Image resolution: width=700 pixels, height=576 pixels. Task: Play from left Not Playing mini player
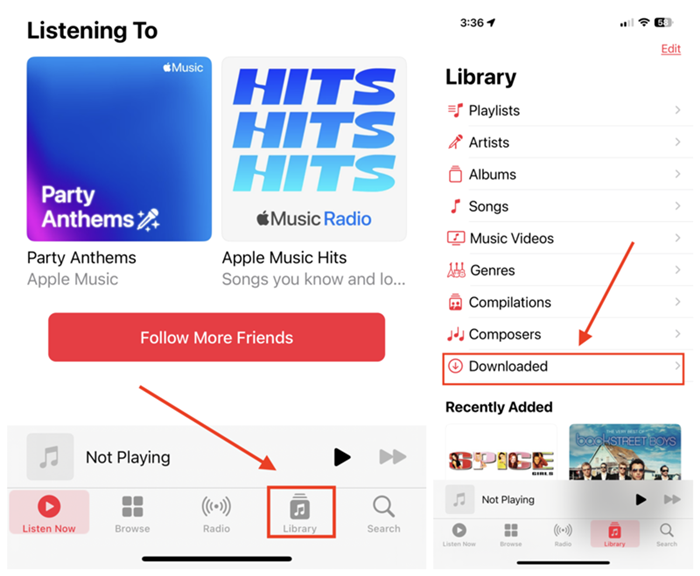point(342,457)
